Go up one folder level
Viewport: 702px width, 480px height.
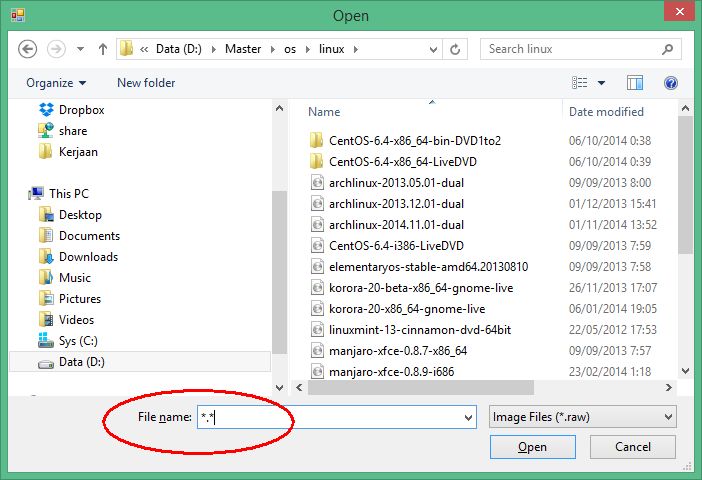click(x=102, y=49)
